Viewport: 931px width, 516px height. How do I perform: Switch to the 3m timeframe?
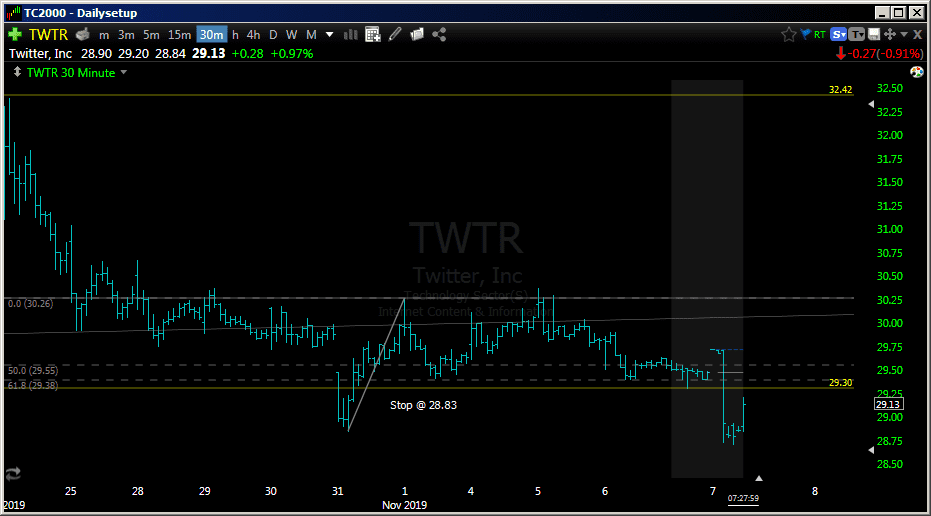(126, 35)
